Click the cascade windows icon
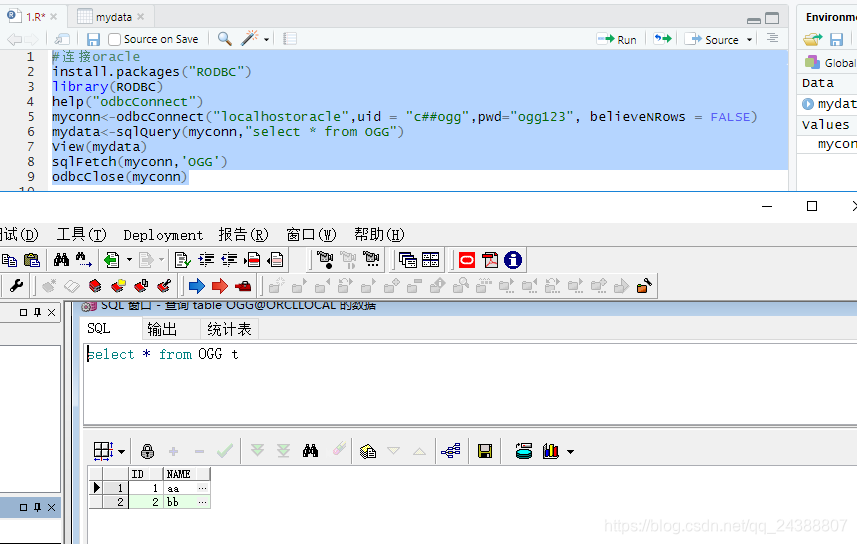Image resolution: width=857 pixels, height=544 pixels. click(x=408, y=260)
